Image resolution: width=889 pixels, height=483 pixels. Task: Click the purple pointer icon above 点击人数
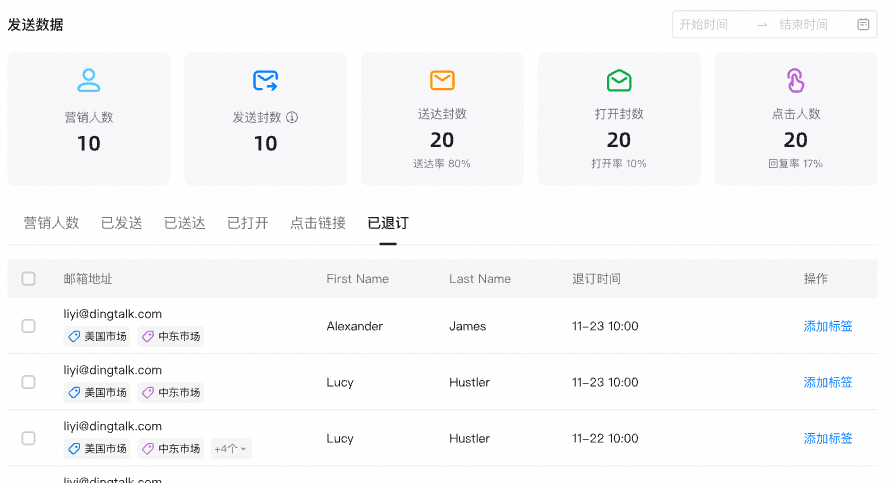pyautogui.click(x=795, y=80)
